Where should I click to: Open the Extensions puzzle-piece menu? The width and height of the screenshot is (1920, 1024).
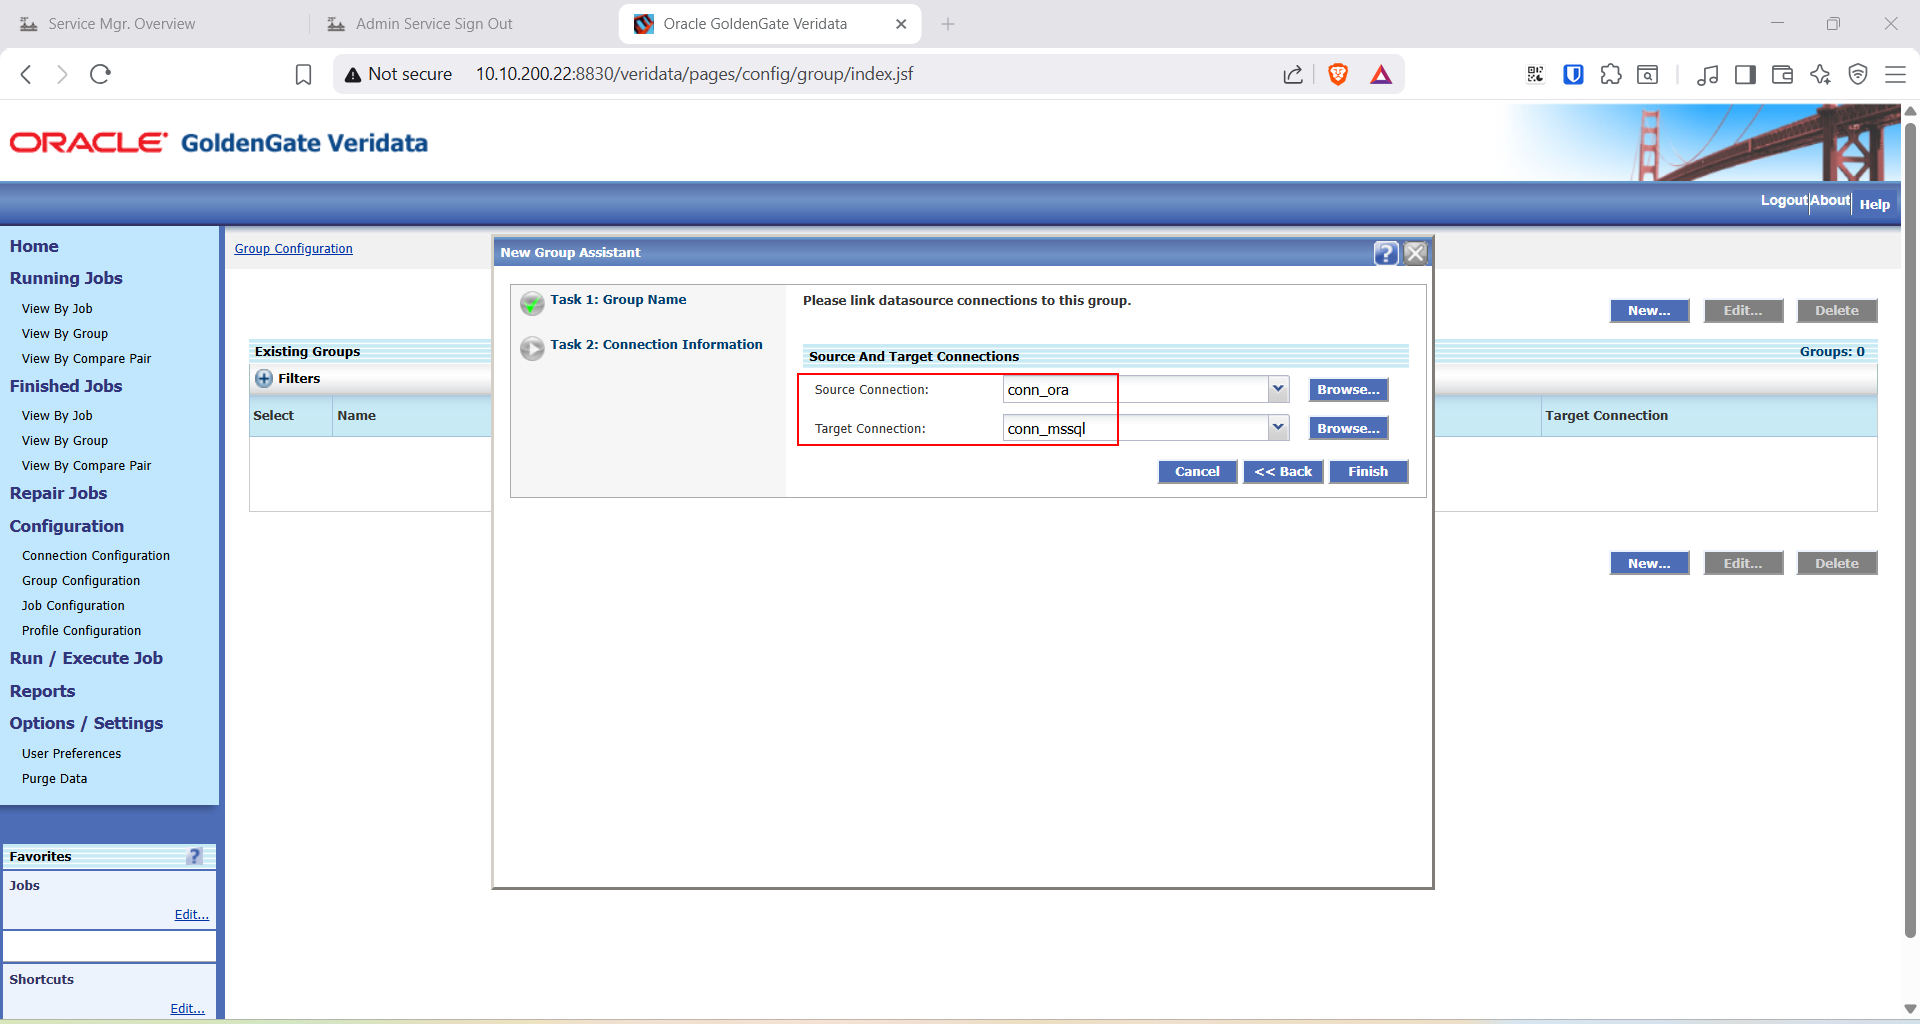(x=1610, y=74)
